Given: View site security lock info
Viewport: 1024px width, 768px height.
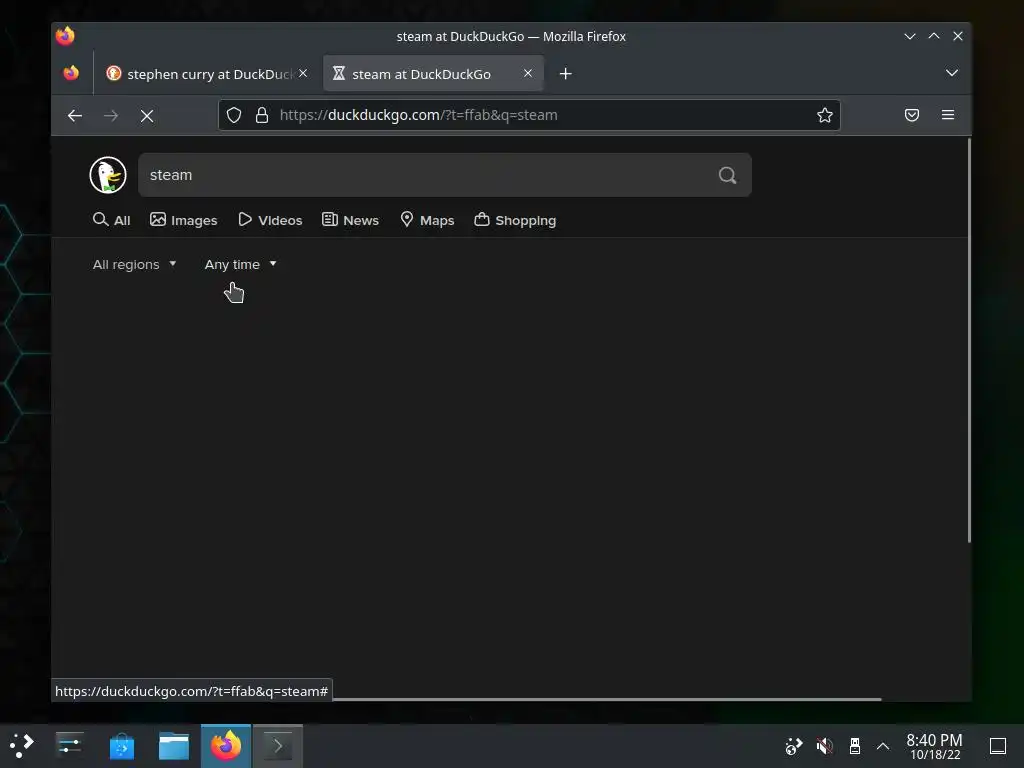Looking at the screenshot, I should point(262,116).
